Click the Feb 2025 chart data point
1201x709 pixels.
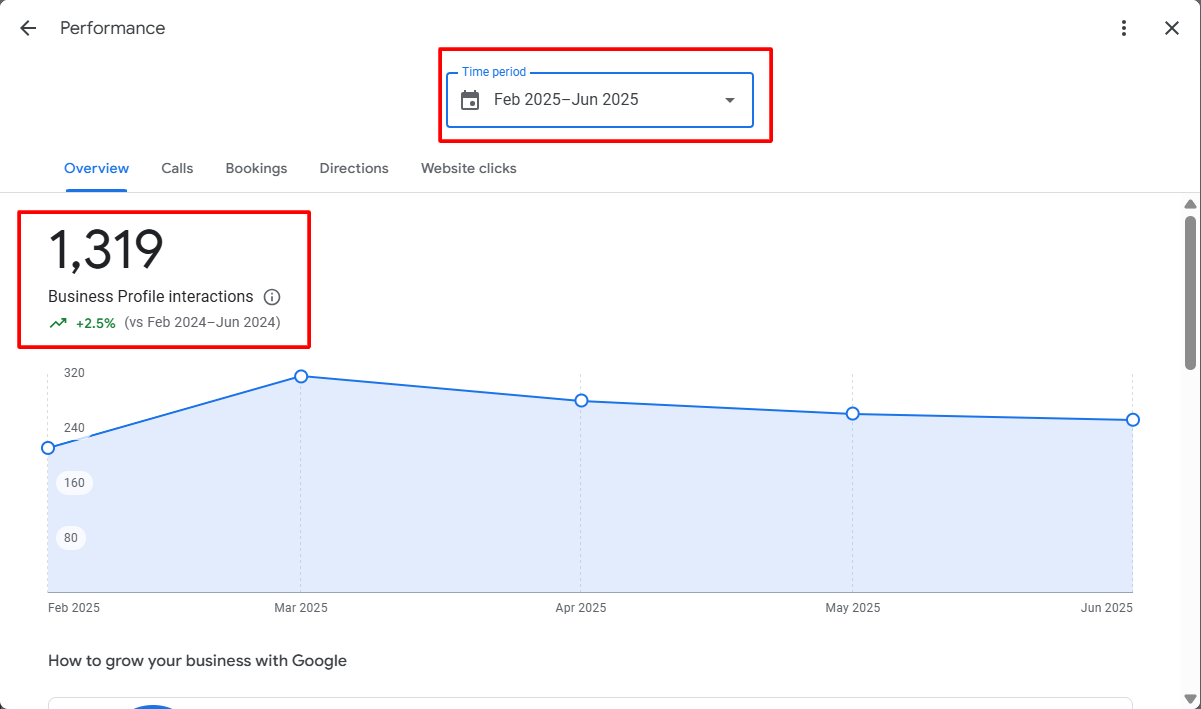pyautogui.click(x=48, y=448)
